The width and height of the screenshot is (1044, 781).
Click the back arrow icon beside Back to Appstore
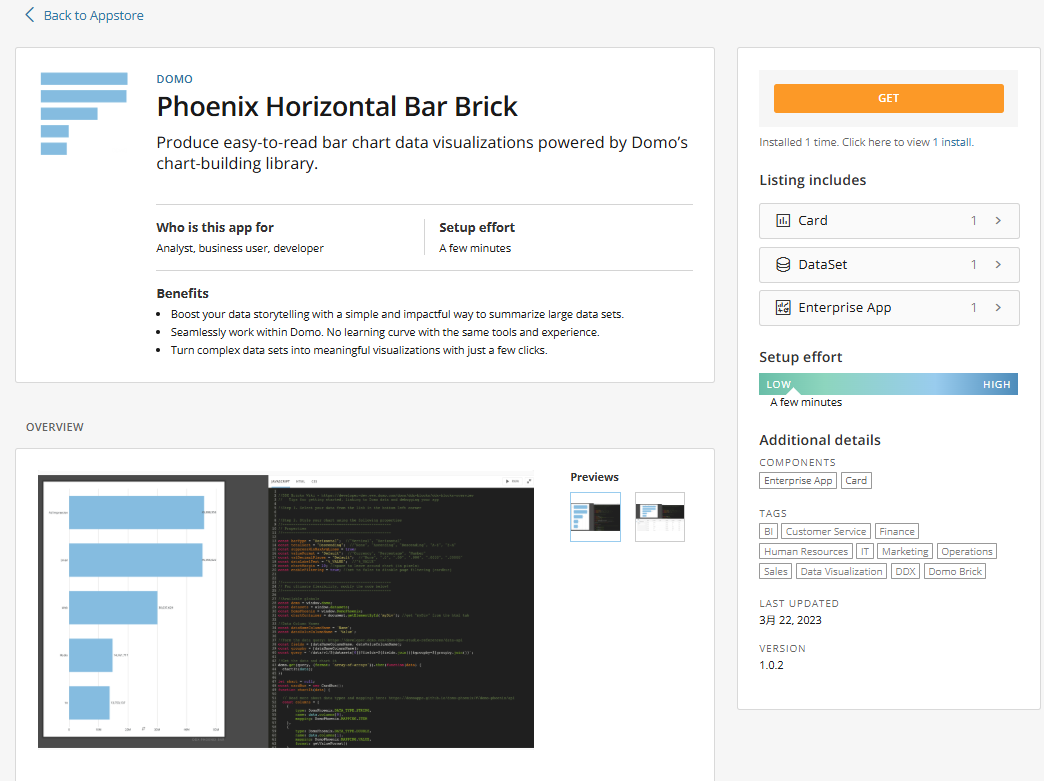point(29,15)
